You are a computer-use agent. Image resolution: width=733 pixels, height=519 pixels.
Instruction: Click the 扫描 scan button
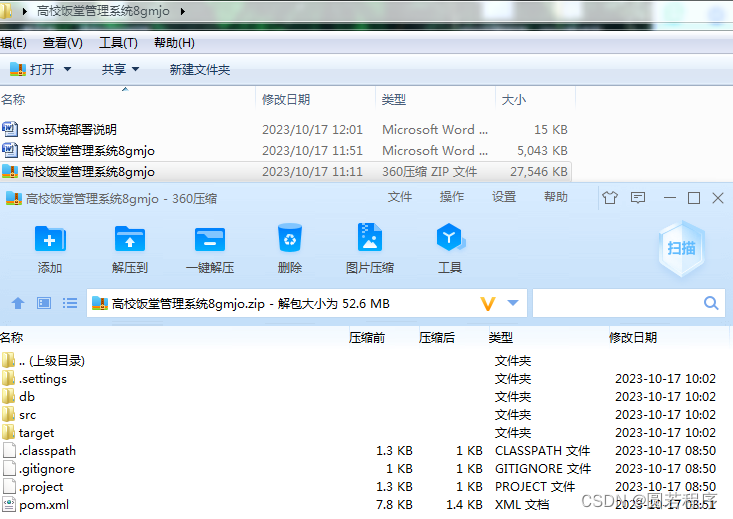click(681, 248)
